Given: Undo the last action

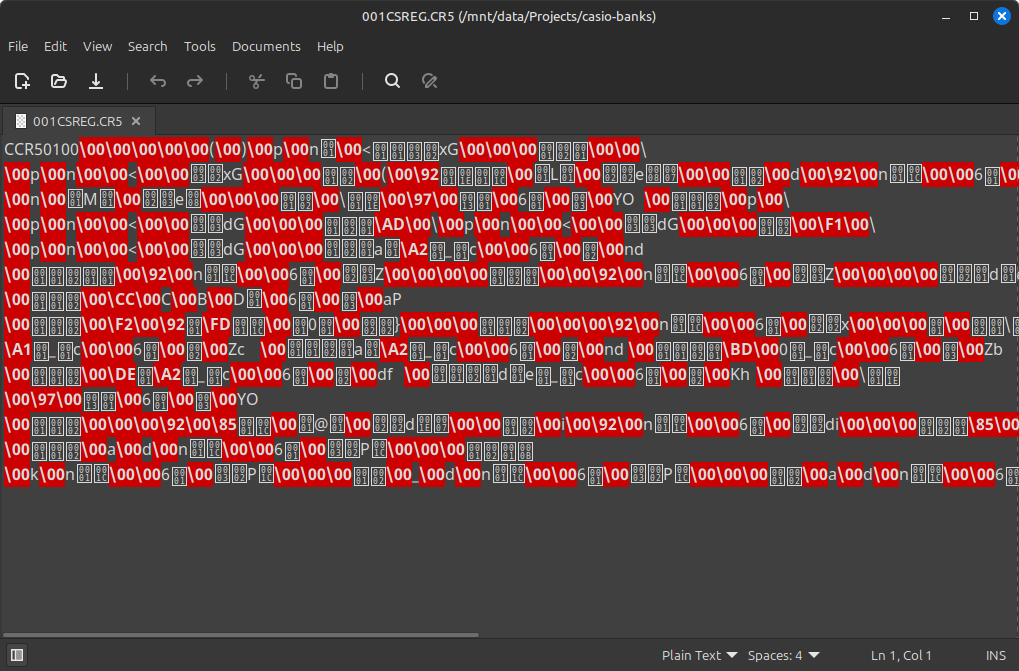Looking at the screenshot, I should (x=158, y=81).
